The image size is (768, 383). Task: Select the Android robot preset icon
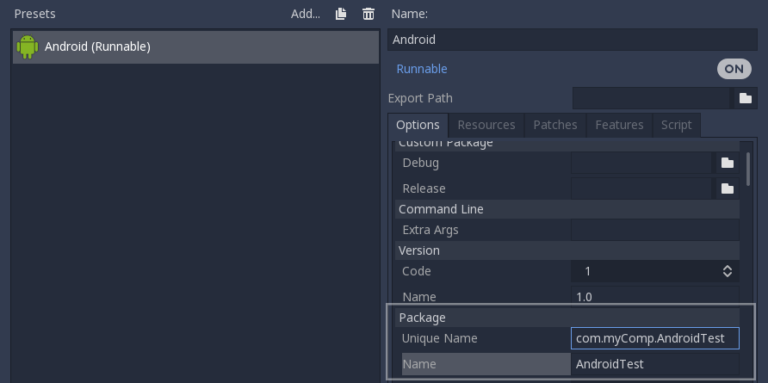point(27,47)
